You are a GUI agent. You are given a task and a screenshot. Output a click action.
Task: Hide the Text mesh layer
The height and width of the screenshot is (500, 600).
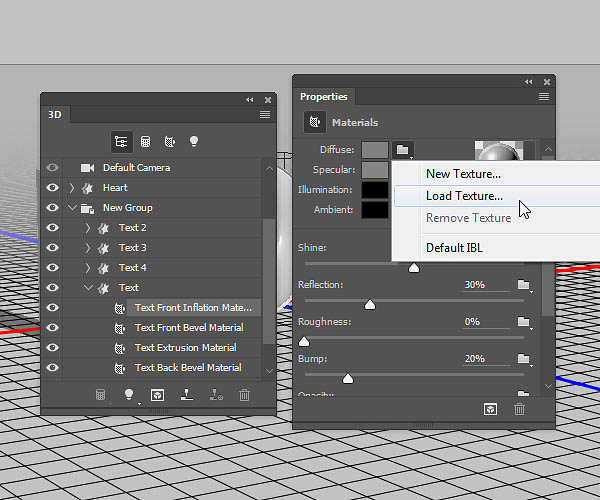[52, 287]
